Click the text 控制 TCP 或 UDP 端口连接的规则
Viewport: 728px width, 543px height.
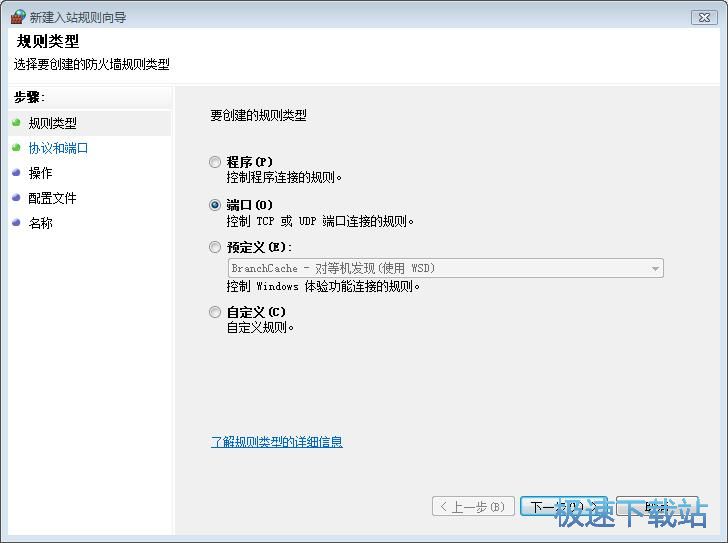point(320,221)
